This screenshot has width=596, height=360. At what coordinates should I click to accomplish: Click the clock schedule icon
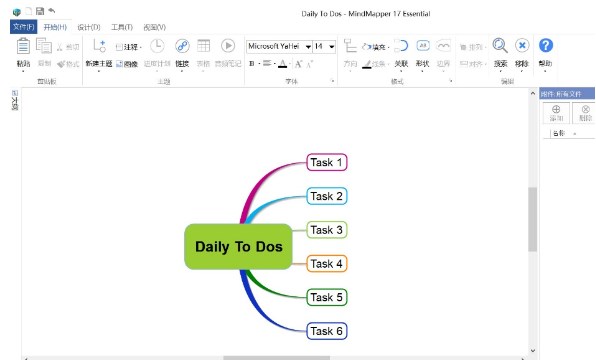[x=157, y=46]
